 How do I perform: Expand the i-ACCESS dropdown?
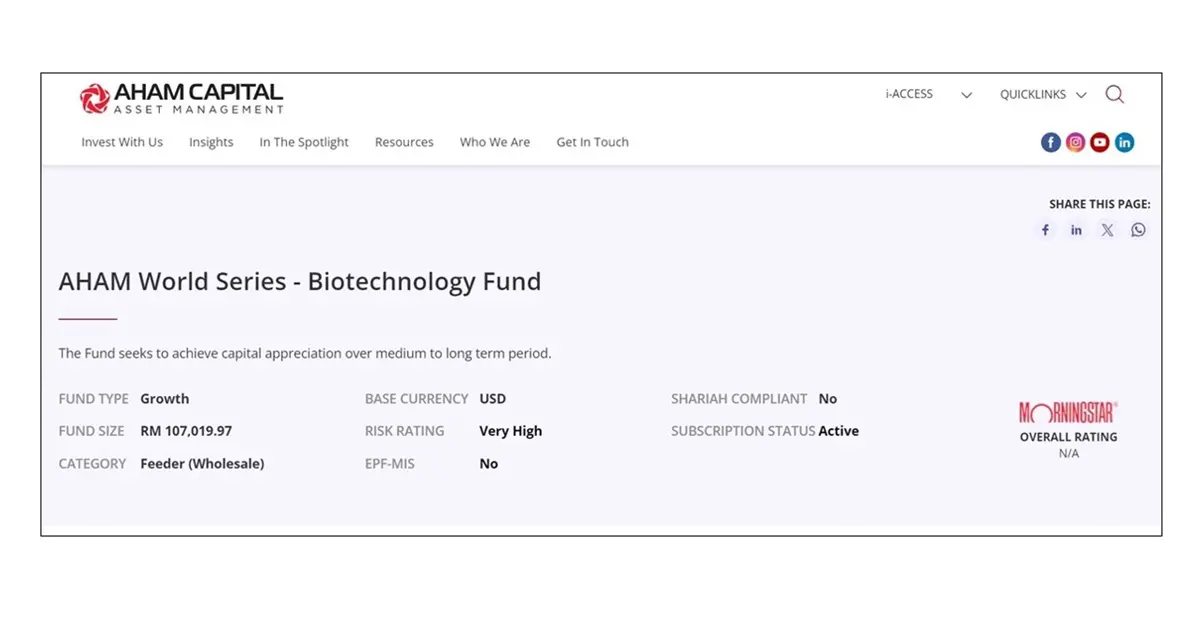pyautogui.click(x=928, y=95)
